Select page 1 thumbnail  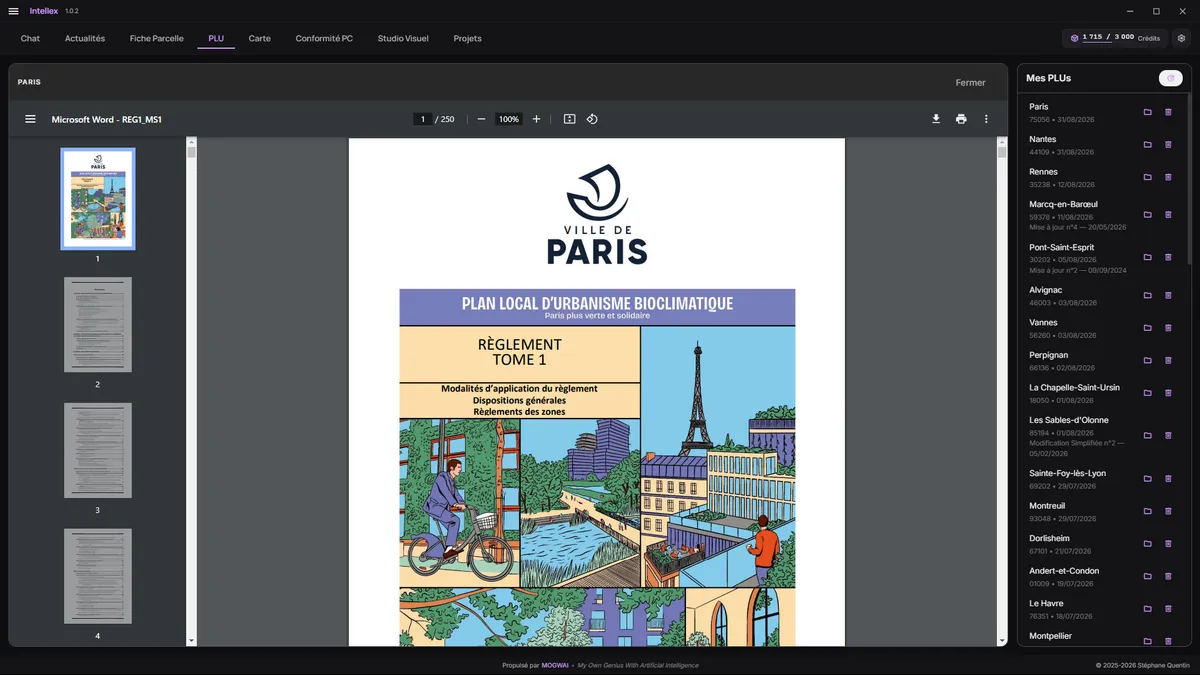[x=98, y=199]
